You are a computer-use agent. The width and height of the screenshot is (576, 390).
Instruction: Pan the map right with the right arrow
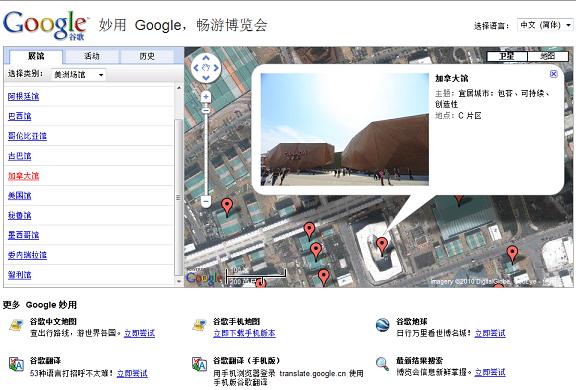(216, 68)
